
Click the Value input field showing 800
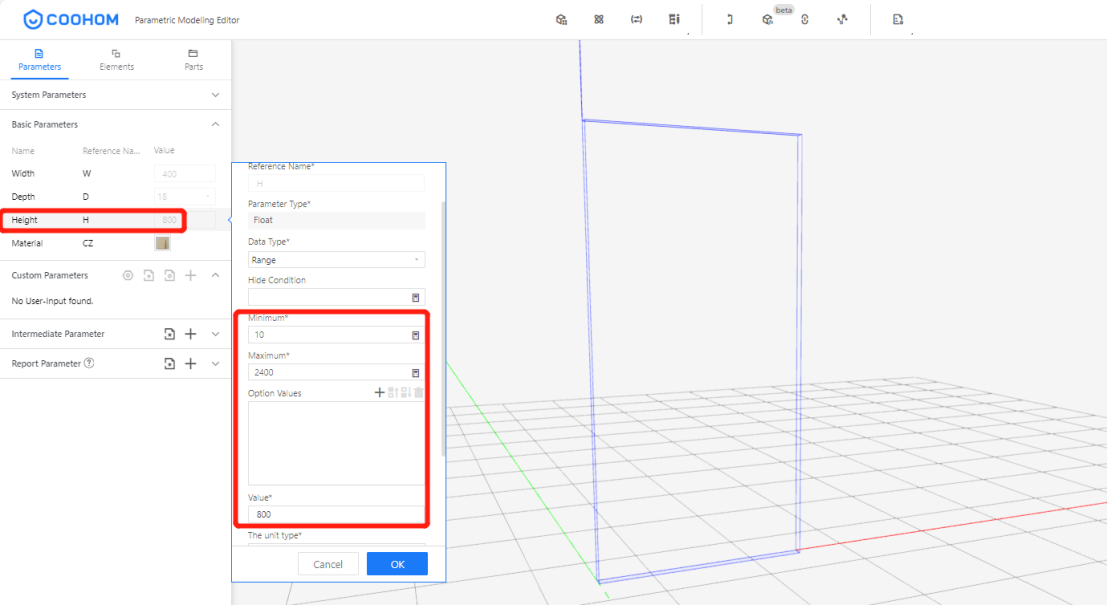[x=336, y=514]
